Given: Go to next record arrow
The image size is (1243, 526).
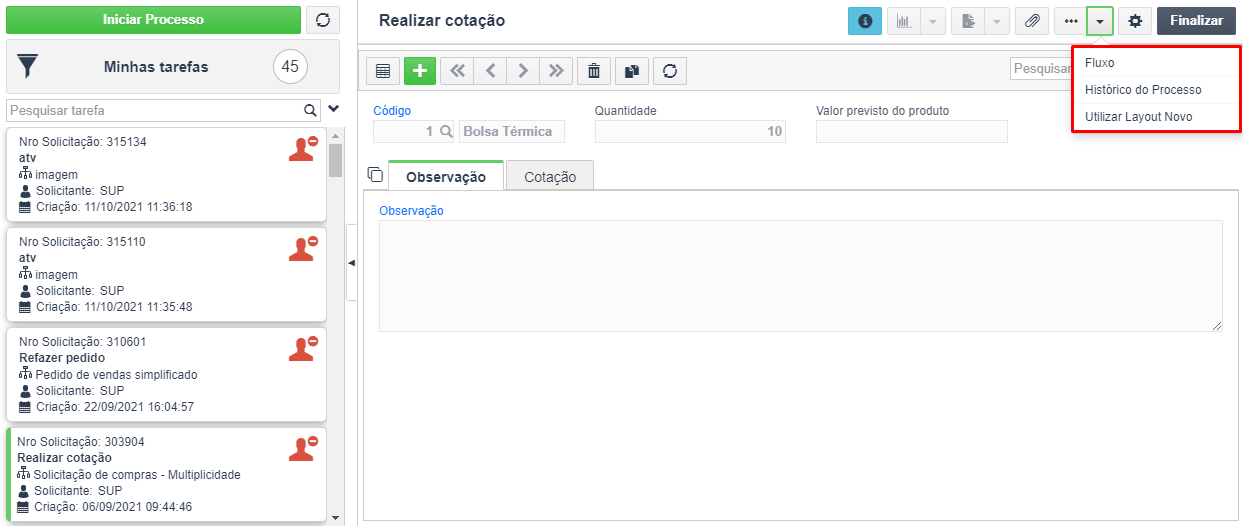Looking at the screenshot, I should (523, 70).
